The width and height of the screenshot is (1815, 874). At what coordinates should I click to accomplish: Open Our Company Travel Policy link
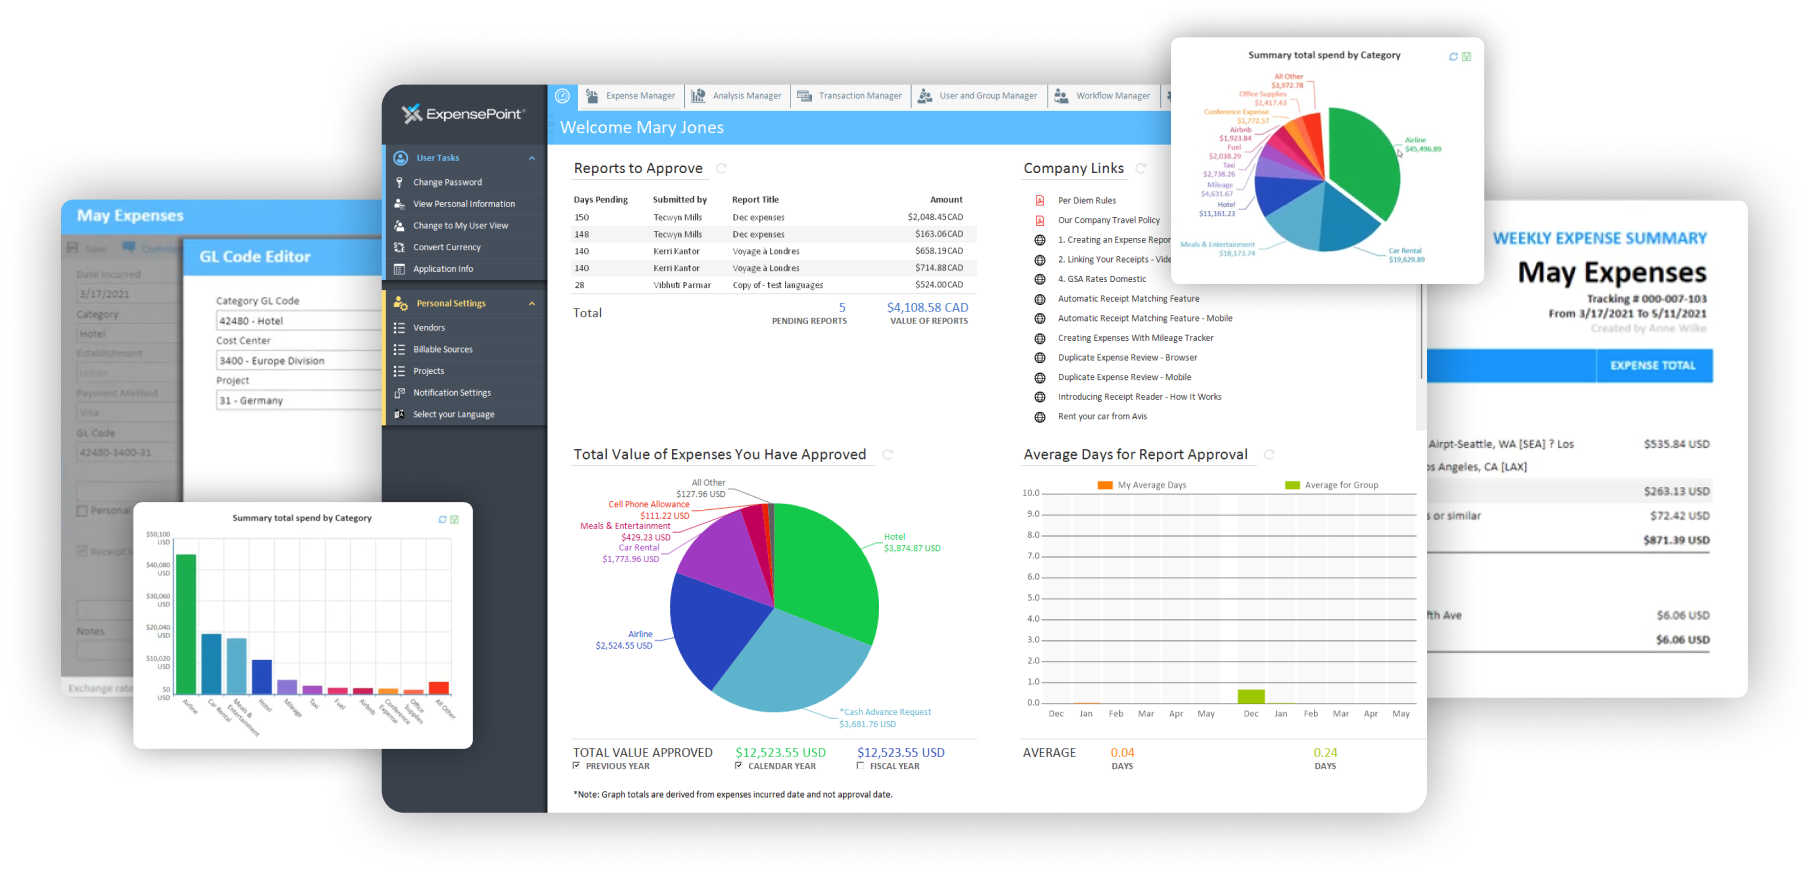click(x=1108, y=221)
